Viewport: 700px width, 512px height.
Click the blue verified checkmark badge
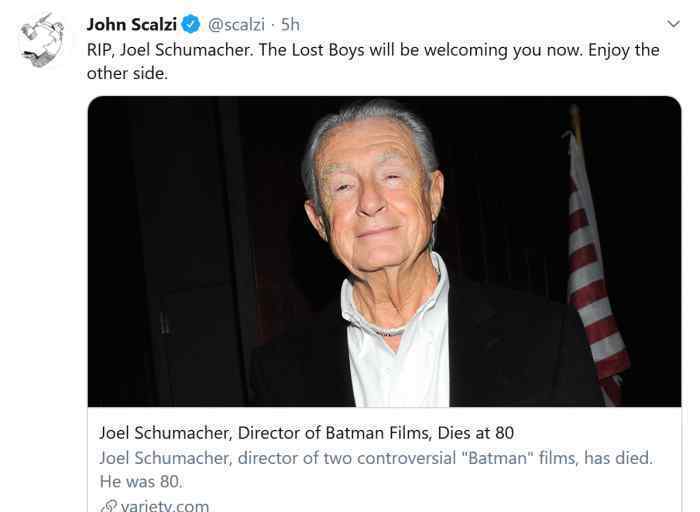[x=192, y=24]
